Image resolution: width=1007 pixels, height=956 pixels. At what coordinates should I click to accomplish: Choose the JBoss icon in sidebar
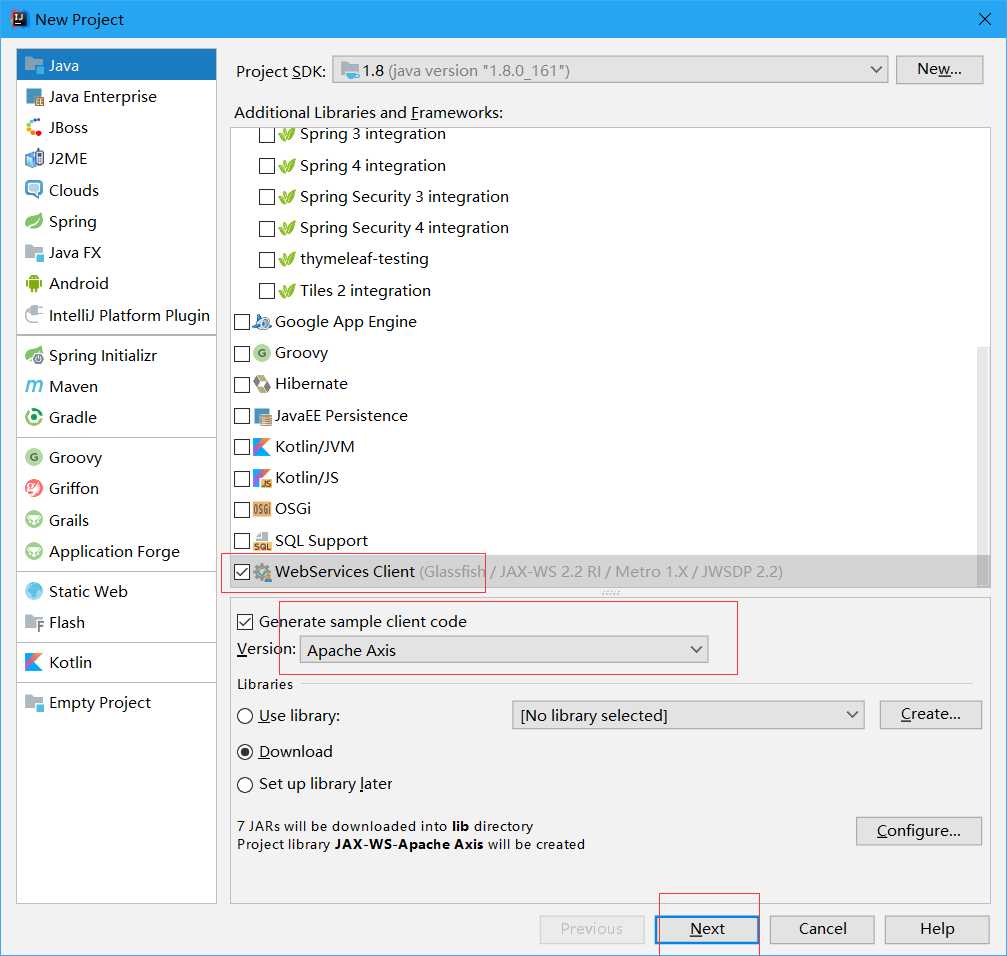(x=34, y=128)
